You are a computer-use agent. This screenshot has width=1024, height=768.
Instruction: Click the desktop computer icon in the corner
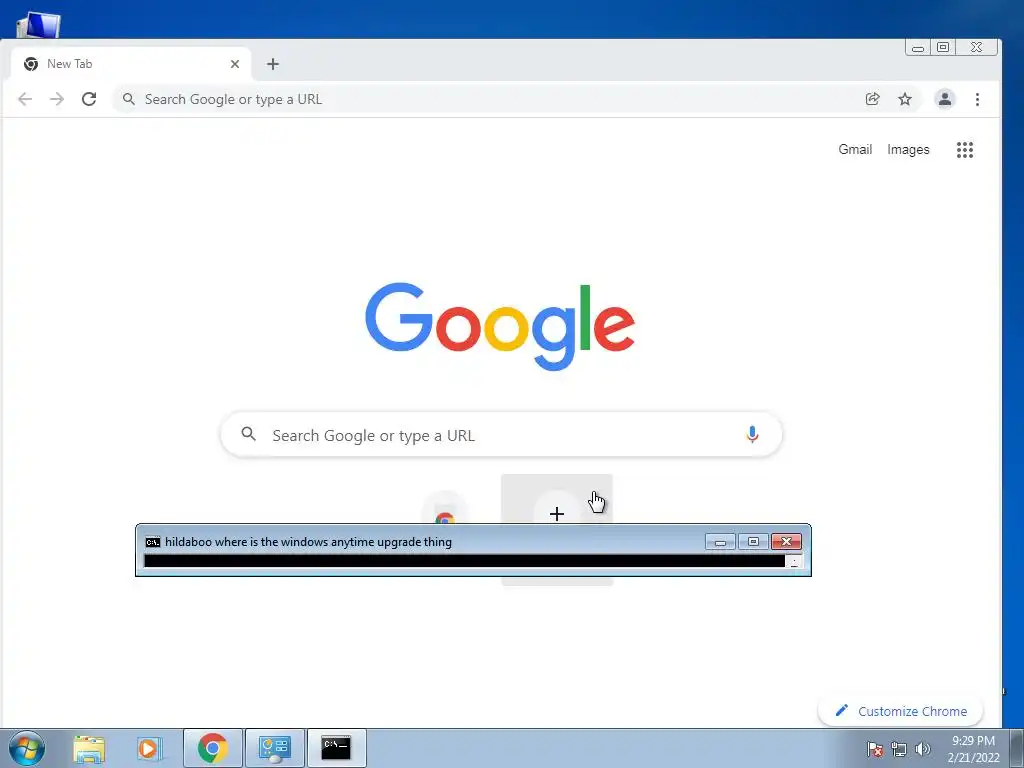point(38,25)
